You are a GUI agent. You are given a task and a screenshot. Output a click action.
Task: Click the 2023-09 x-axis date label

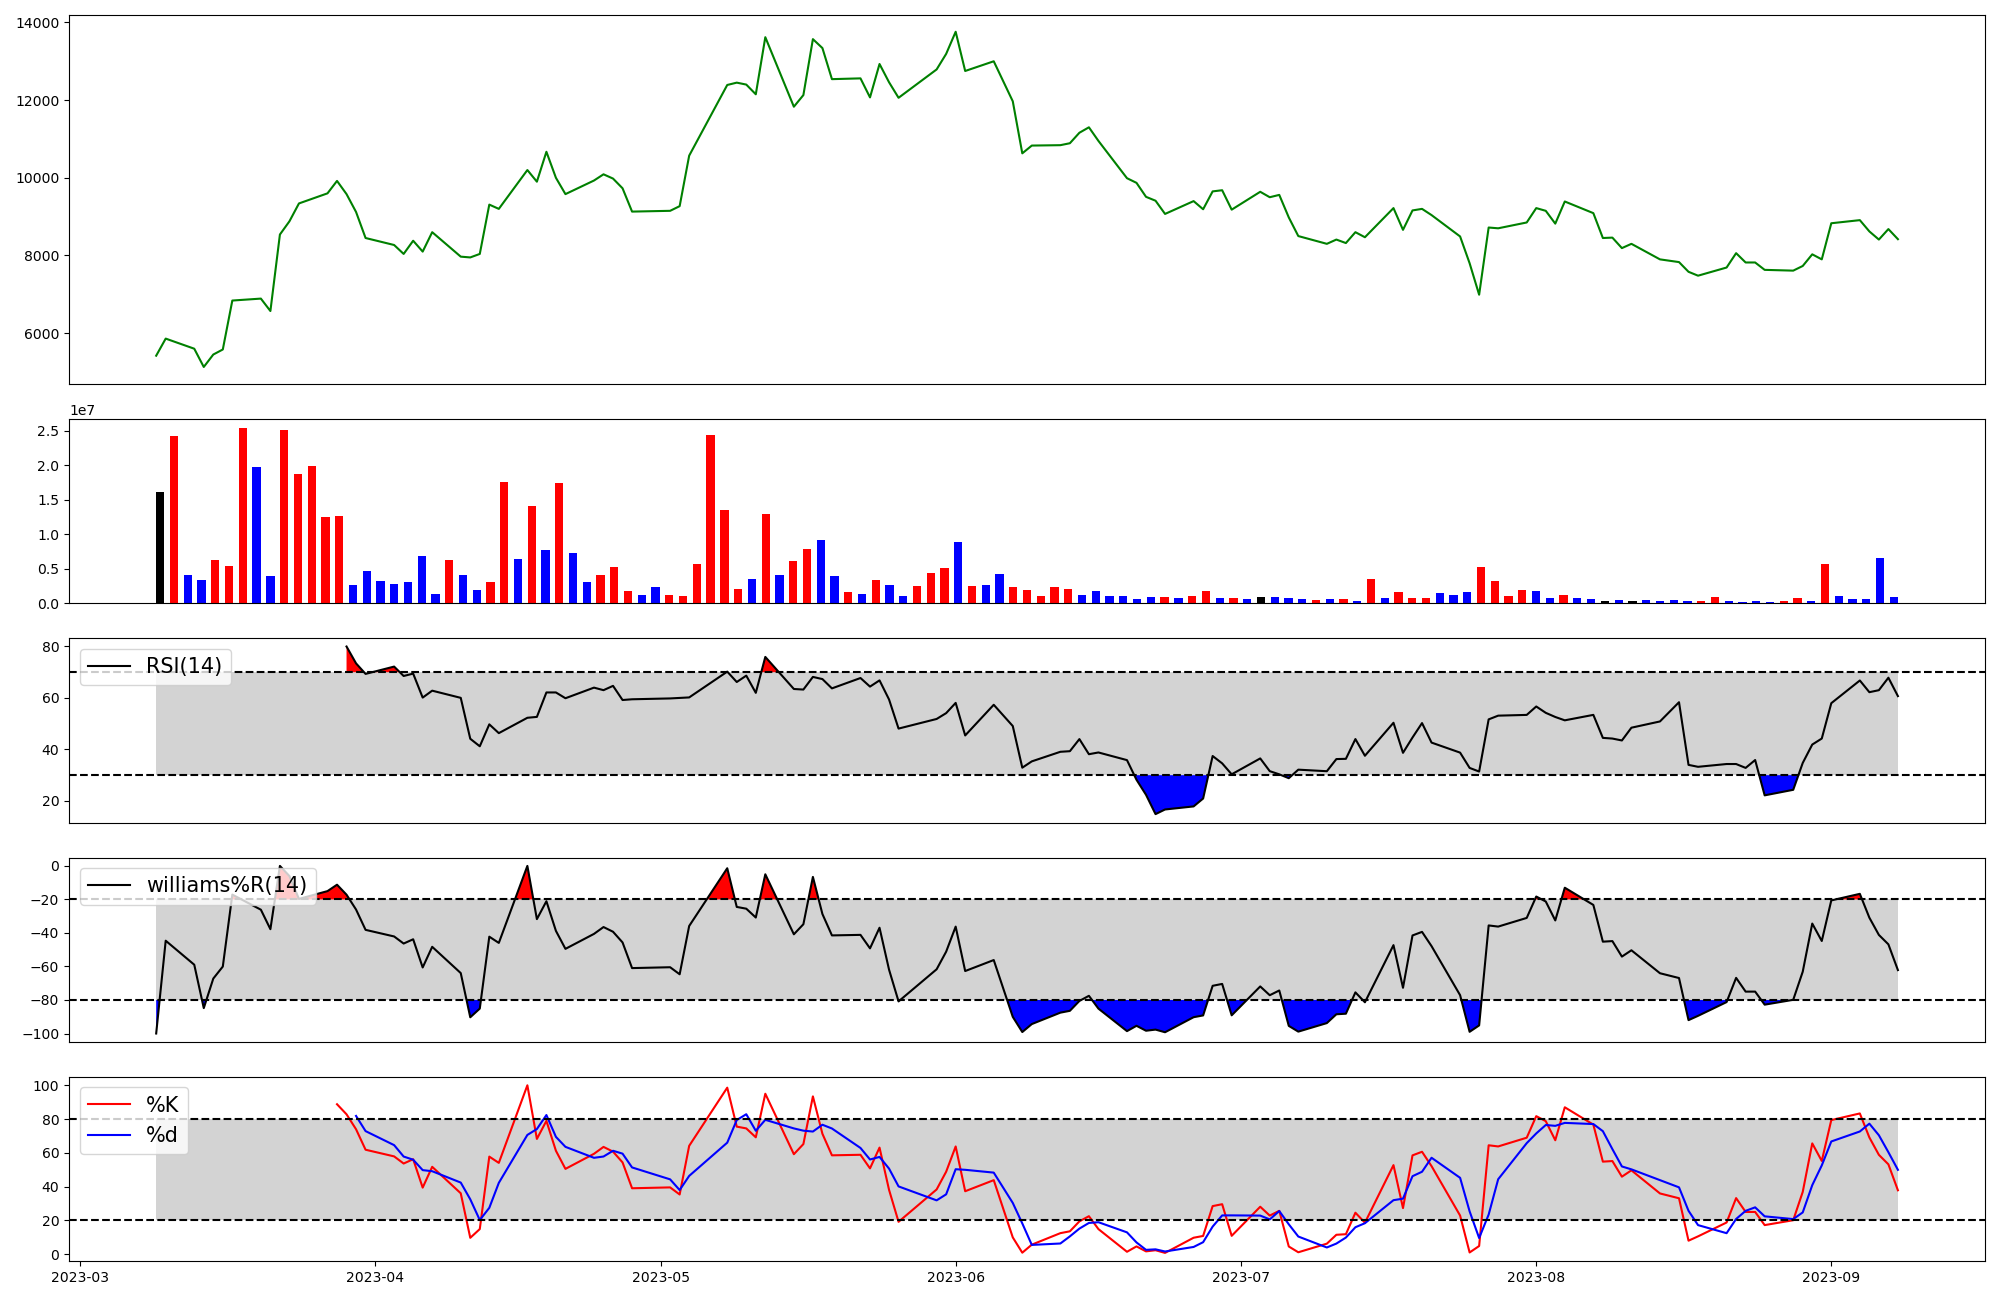click(x=1831, y=1276)
